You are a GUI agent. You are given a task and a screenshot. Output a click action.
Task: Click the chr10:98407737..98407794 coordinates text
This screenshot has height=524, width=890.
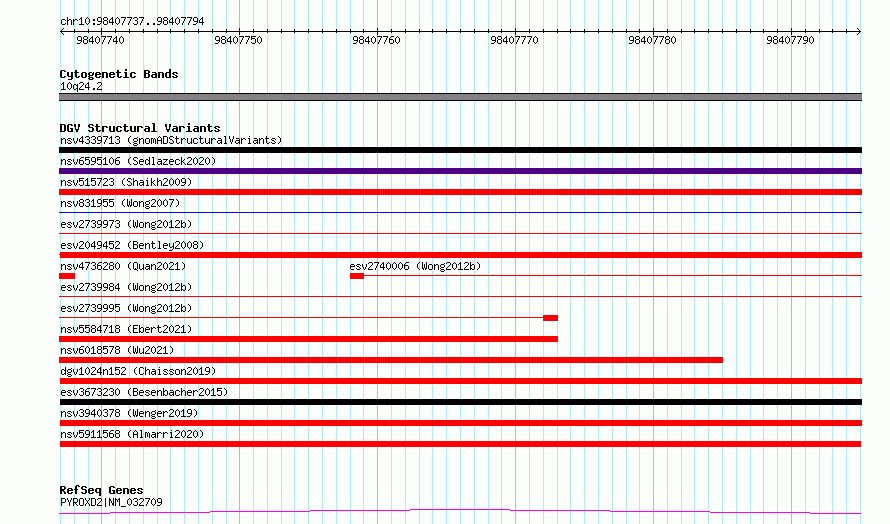132,22
